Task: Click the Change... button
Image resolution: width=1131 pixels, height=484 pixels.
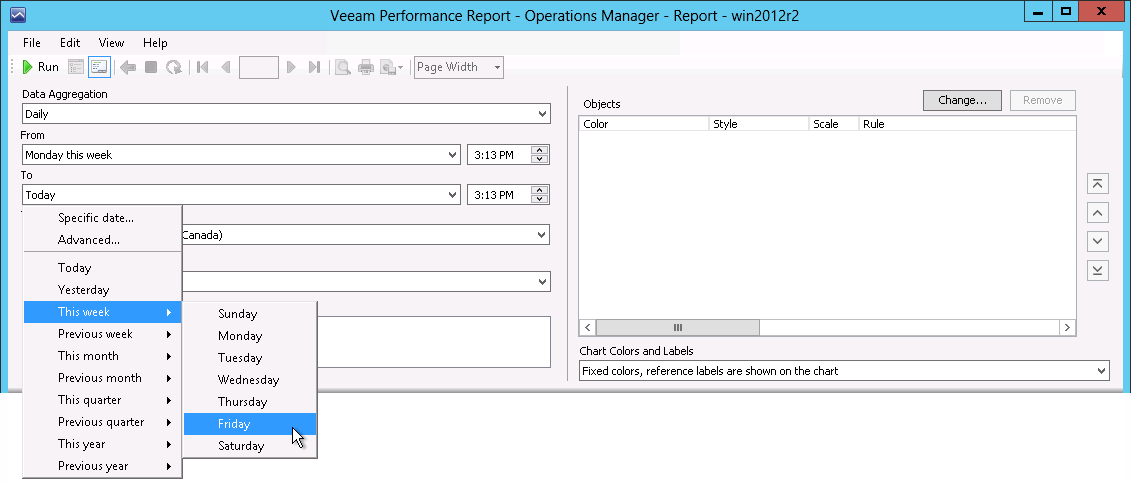Action: pos(962,100)
